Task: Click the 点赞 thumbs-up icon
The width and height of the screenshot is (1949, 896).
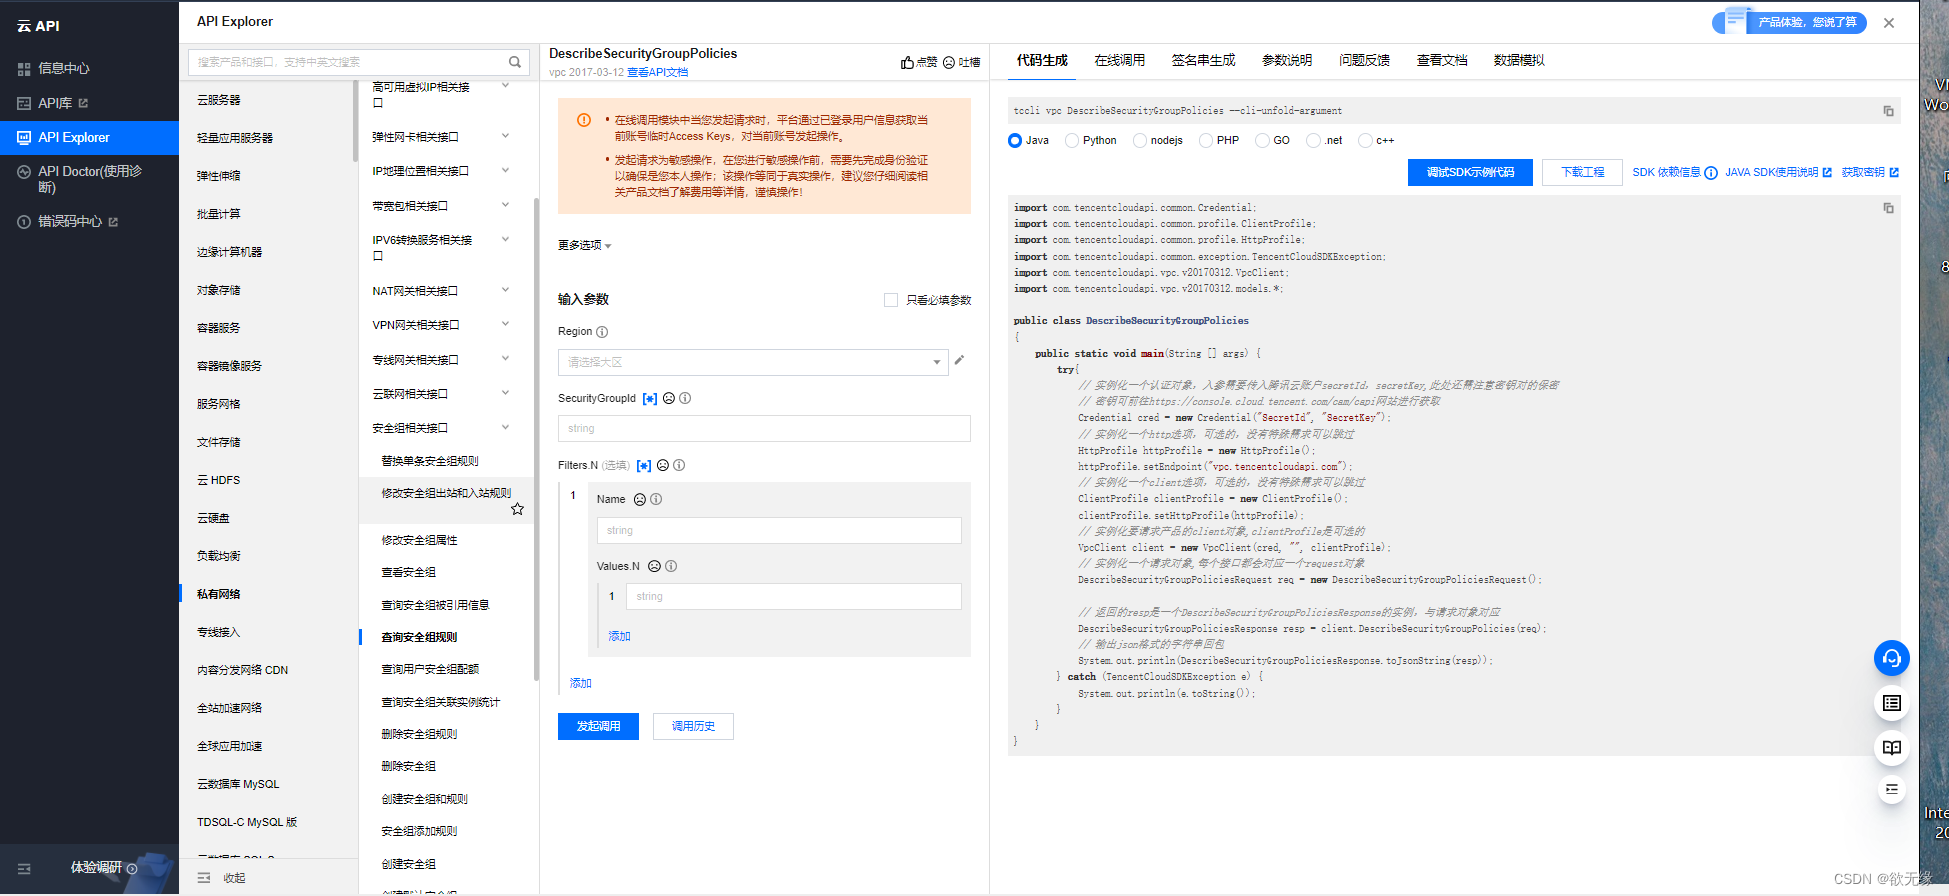Action: click(x=907, y=62)
